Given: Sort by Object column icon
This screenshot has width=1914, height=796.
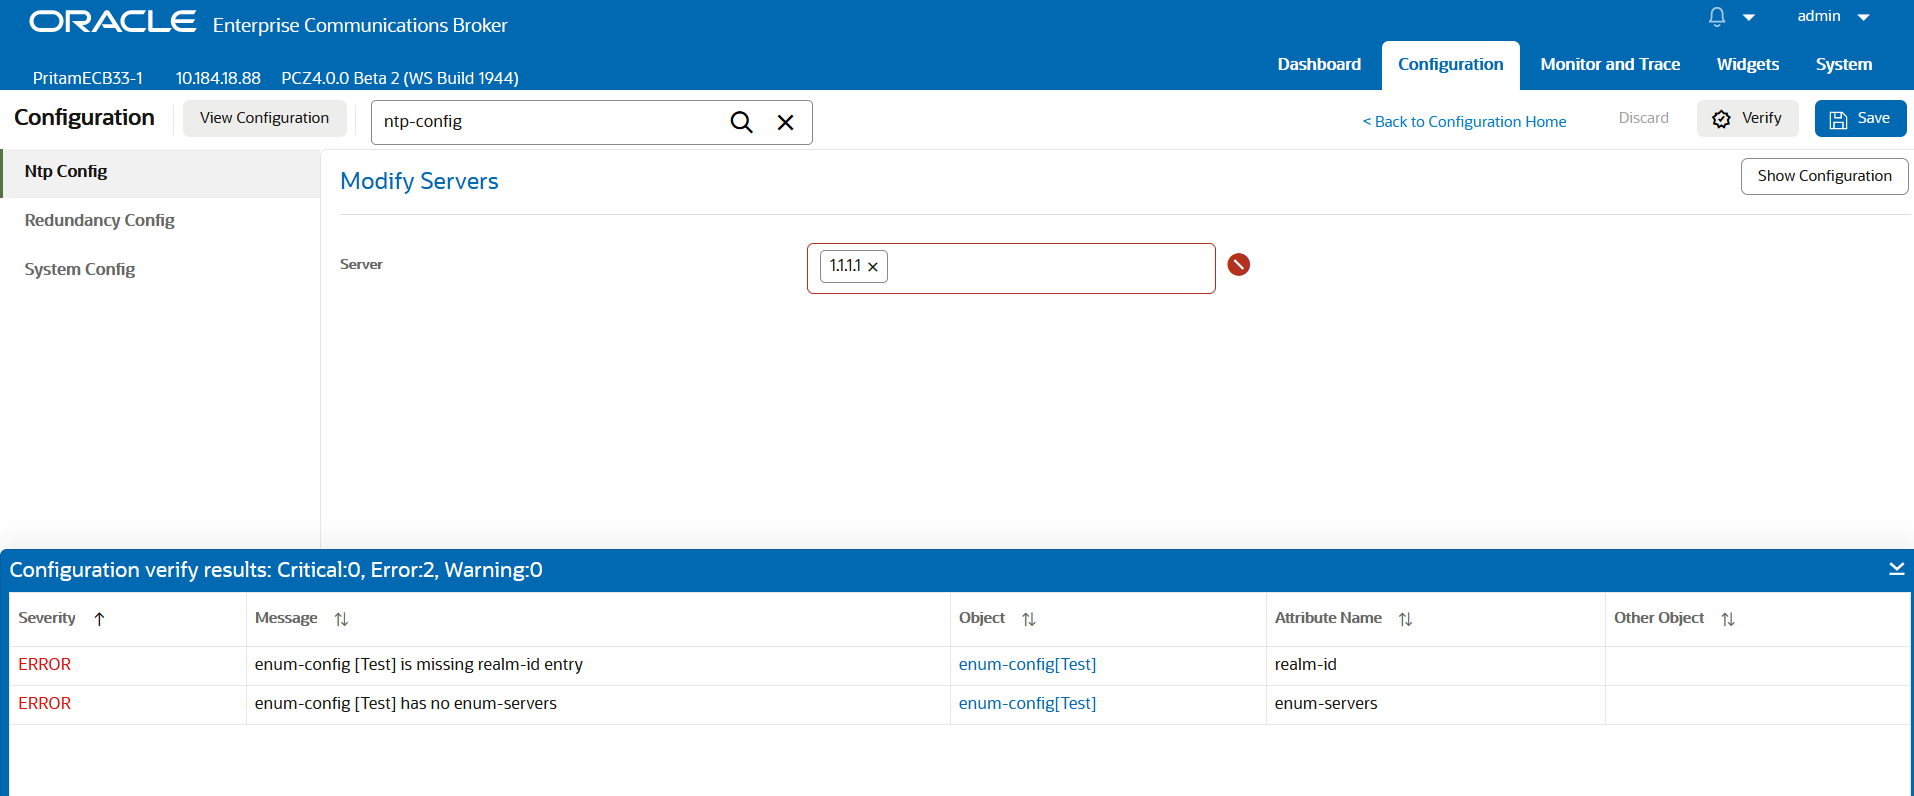Looking at the screenshot, I should click(1029, 619).
